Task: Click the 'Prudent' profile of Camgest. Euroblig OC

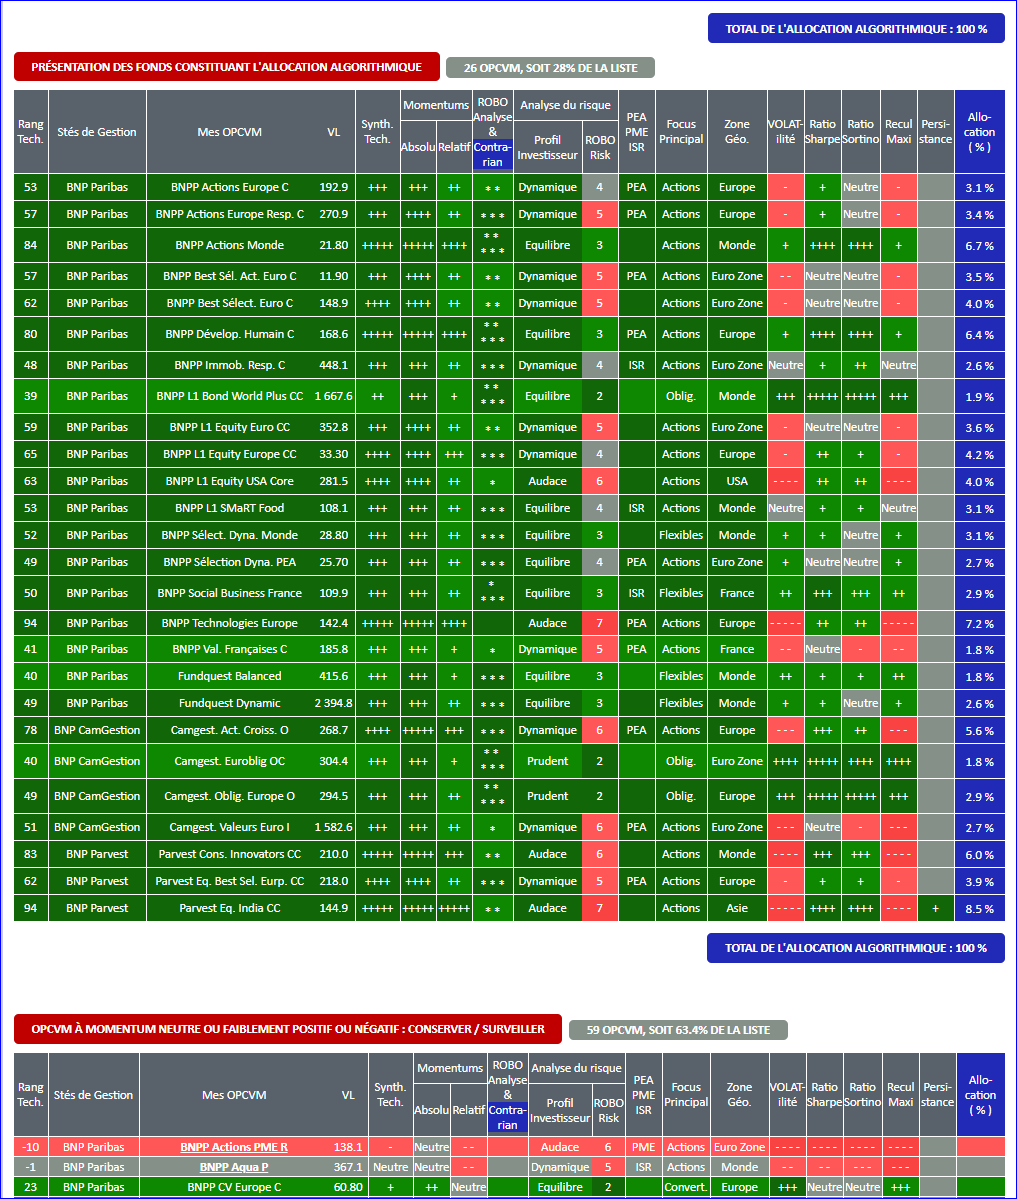Action: pyautogui.click(x=547, y=761)
